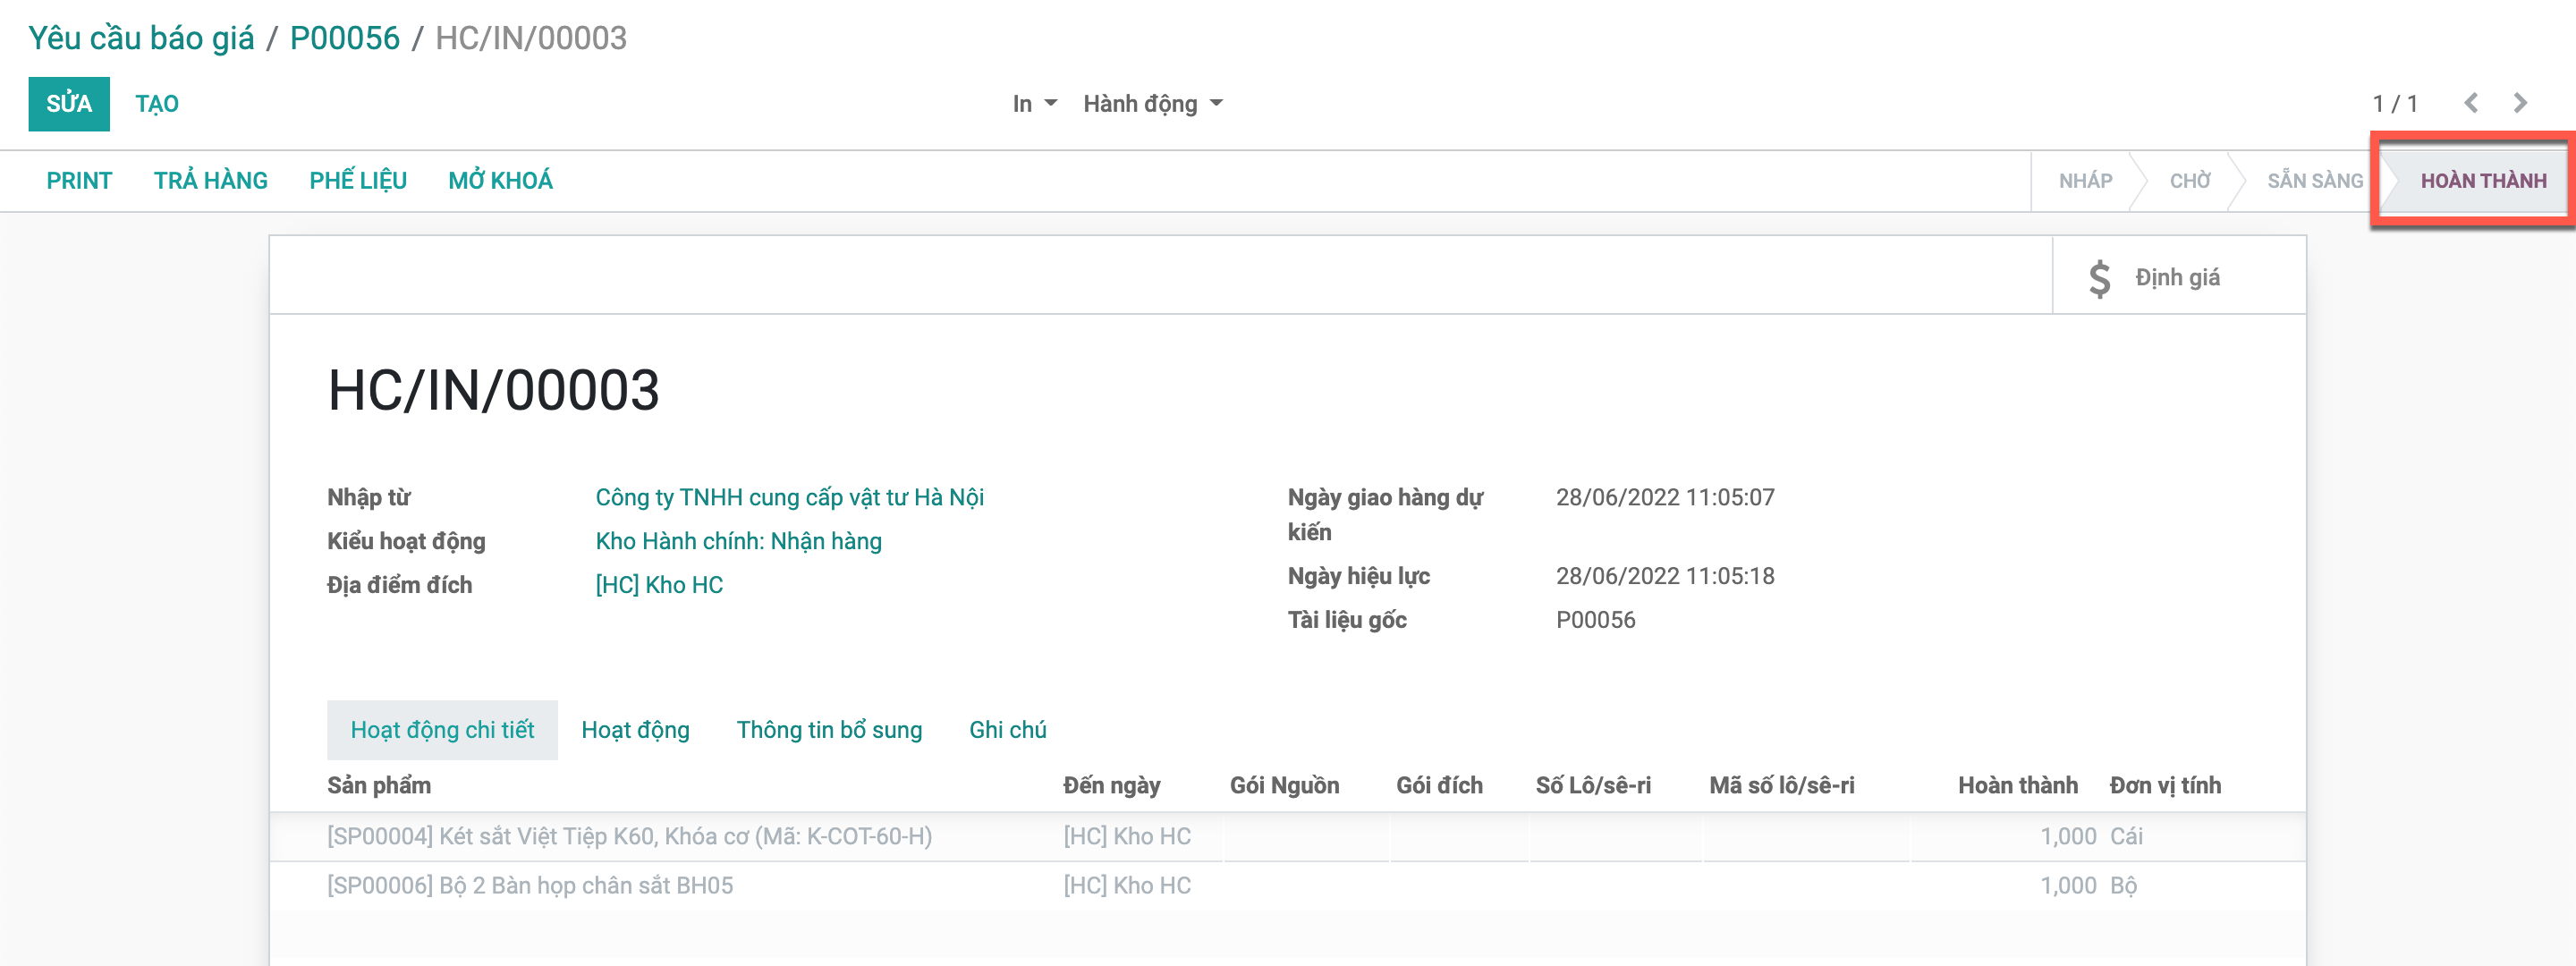The image size is (2576, 966).
Task: Open P00056 breadcrumb link
Action: [x=344, y=37]
